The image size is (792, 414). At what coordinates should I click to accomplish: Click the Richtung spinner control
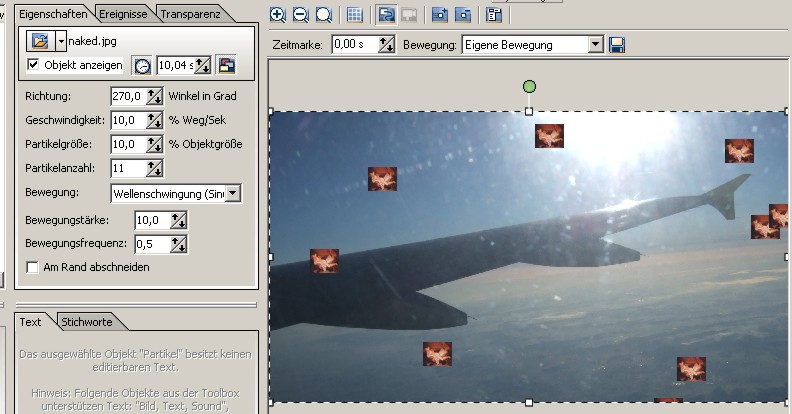(154, 97)
